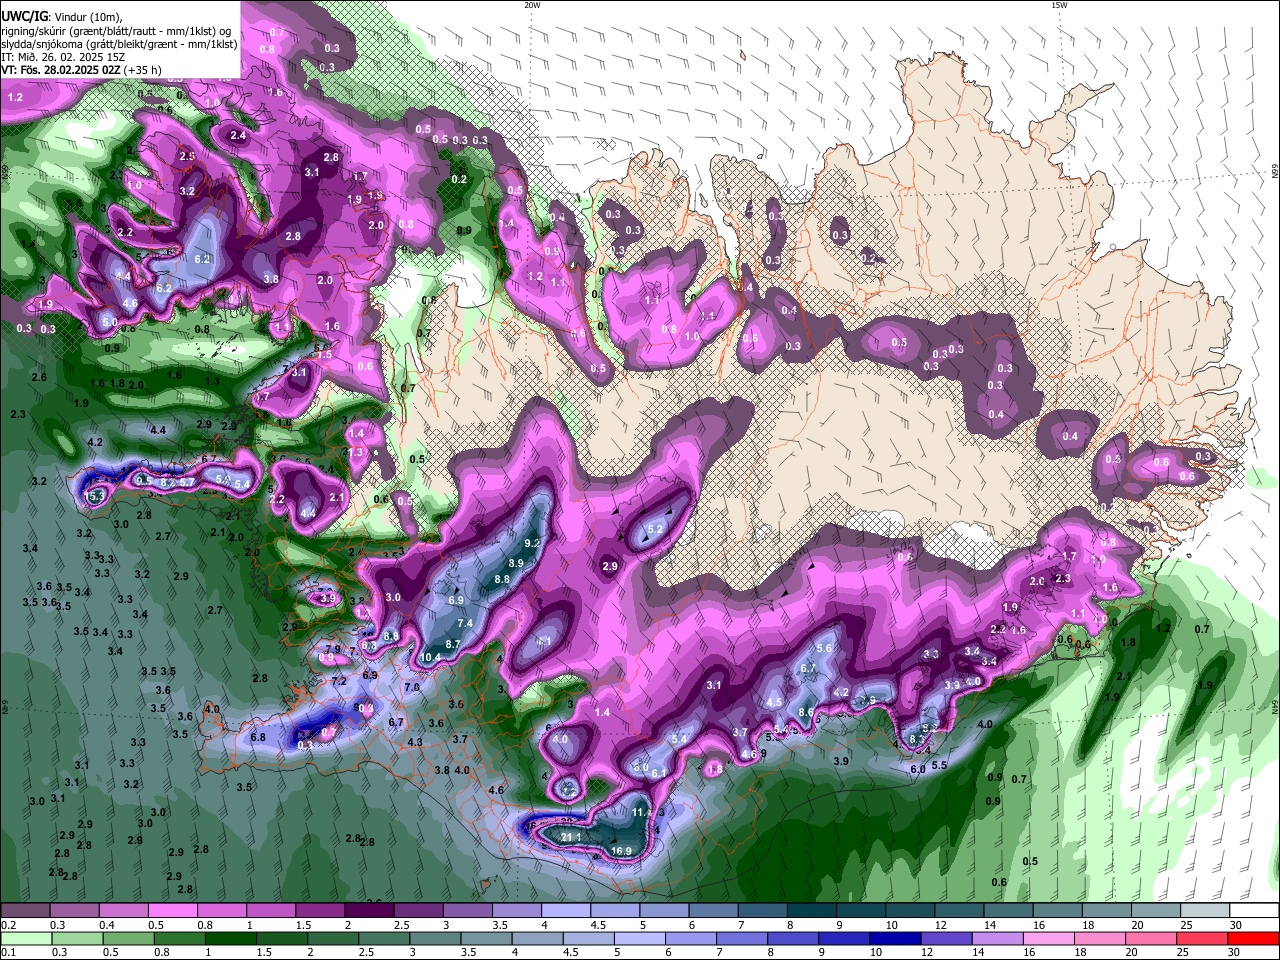Viewport: 1280px width, 960px height.
Task: Click the '15.3' precipitation value on map
Action: point(94,496)
